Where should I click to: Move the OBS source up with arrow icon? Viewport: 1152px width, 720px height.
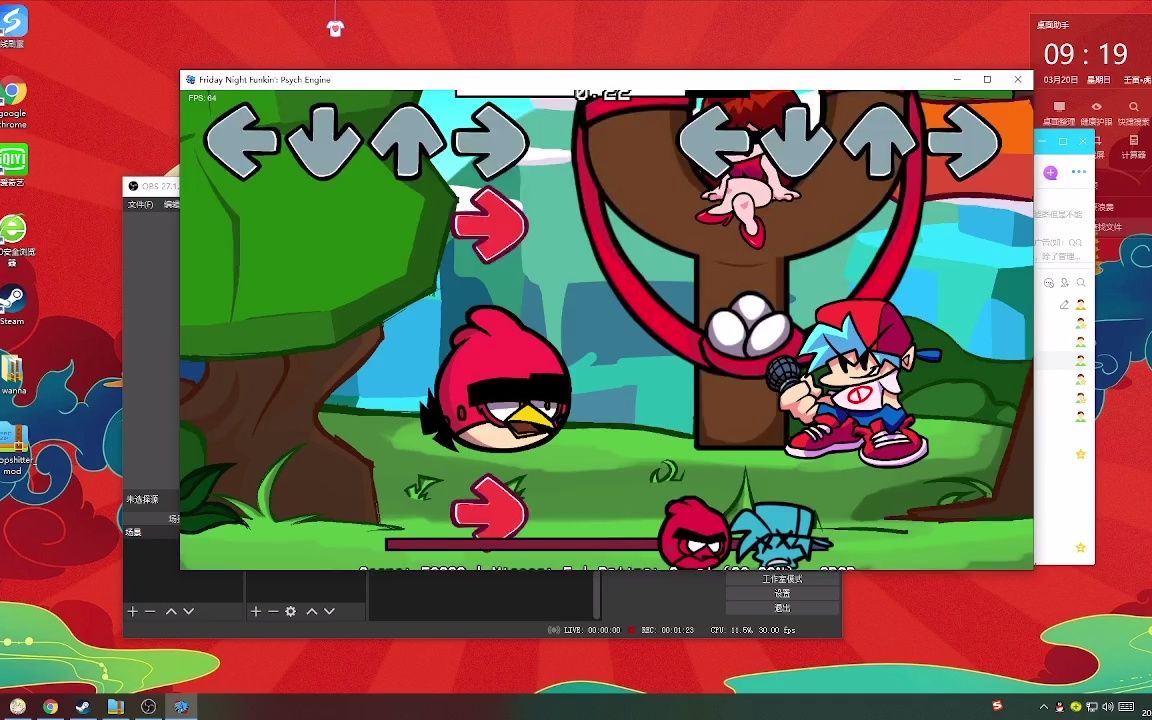313,611
